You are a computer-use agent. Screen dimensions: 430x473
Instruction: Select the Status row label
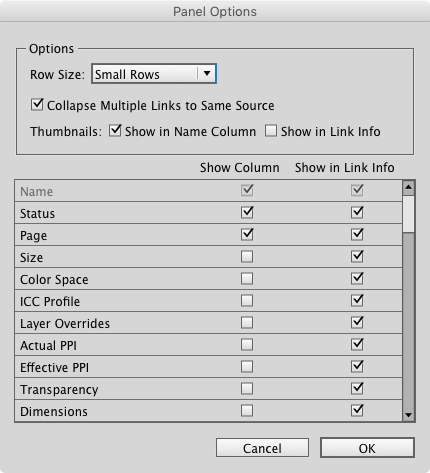pos(37,213)
